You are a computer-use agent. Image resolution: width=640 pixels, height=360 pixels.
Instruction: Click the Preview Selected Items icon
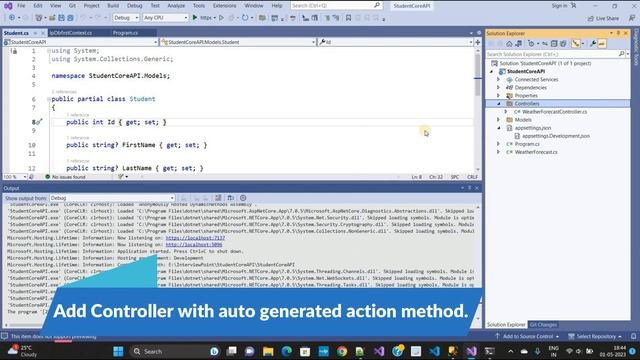tap(602, 44)
